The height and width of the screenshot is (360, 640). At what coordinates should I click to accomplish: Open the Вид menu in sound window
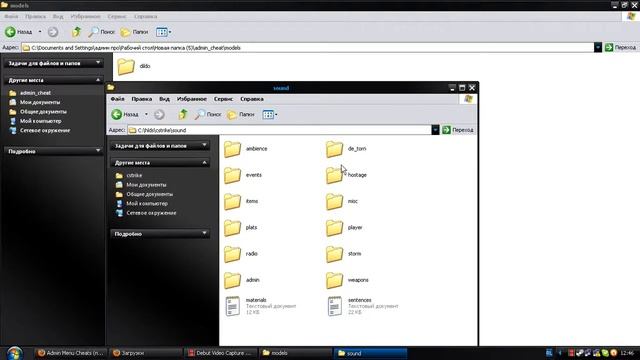click(164, 99)
